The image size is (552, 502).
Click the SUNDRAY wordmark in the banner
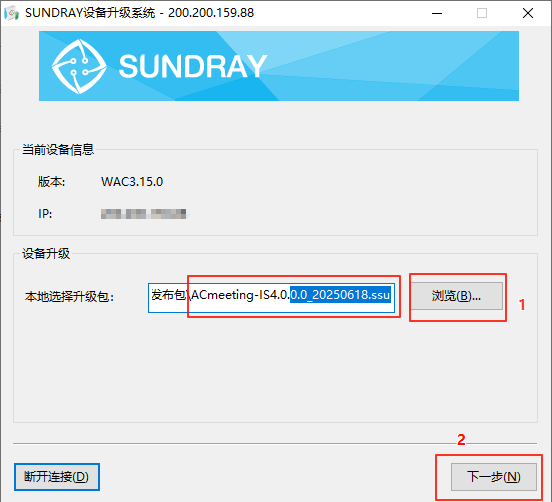coord(193,66)
